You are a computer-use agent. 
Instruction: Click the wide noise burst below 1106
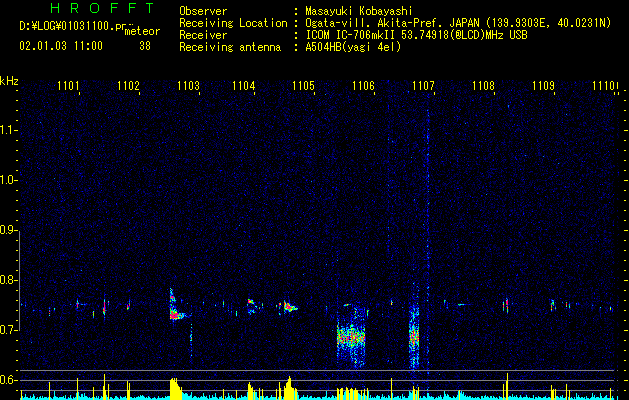351,336
